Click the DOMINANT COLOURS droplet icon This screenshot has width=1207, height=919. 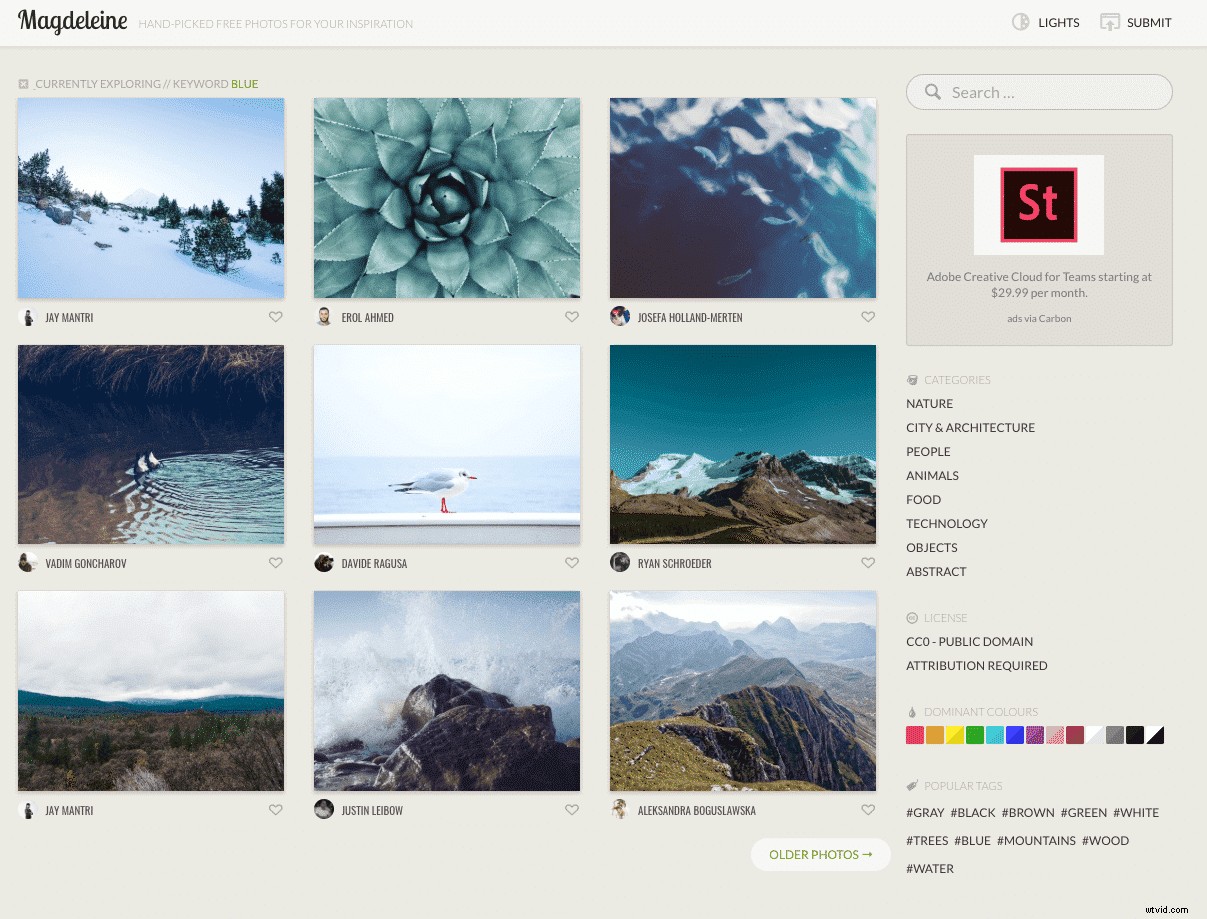[x=911, y=711]
